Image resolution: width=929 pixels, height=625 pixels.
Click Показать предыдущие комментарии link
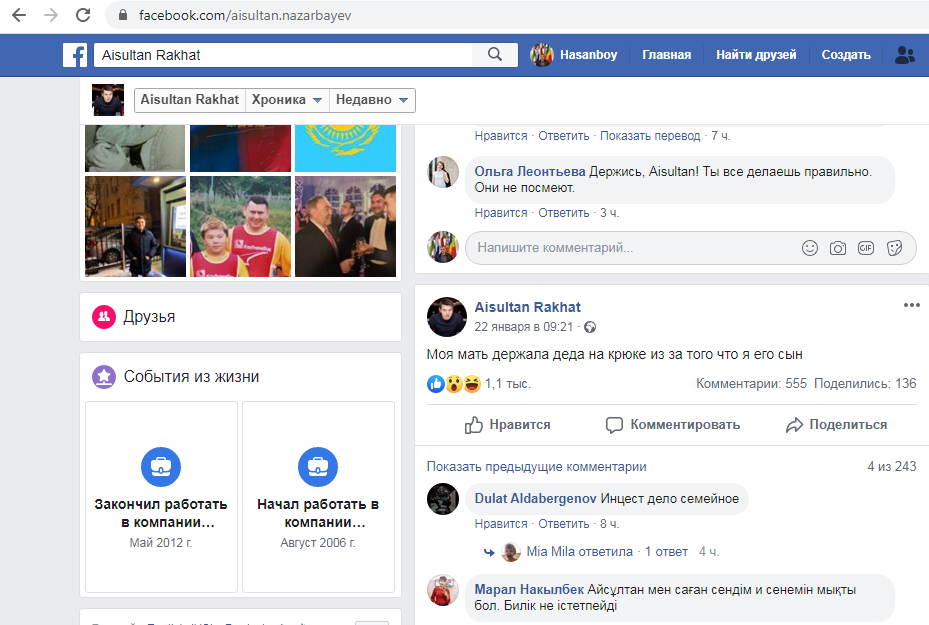(x=536, y=467)
